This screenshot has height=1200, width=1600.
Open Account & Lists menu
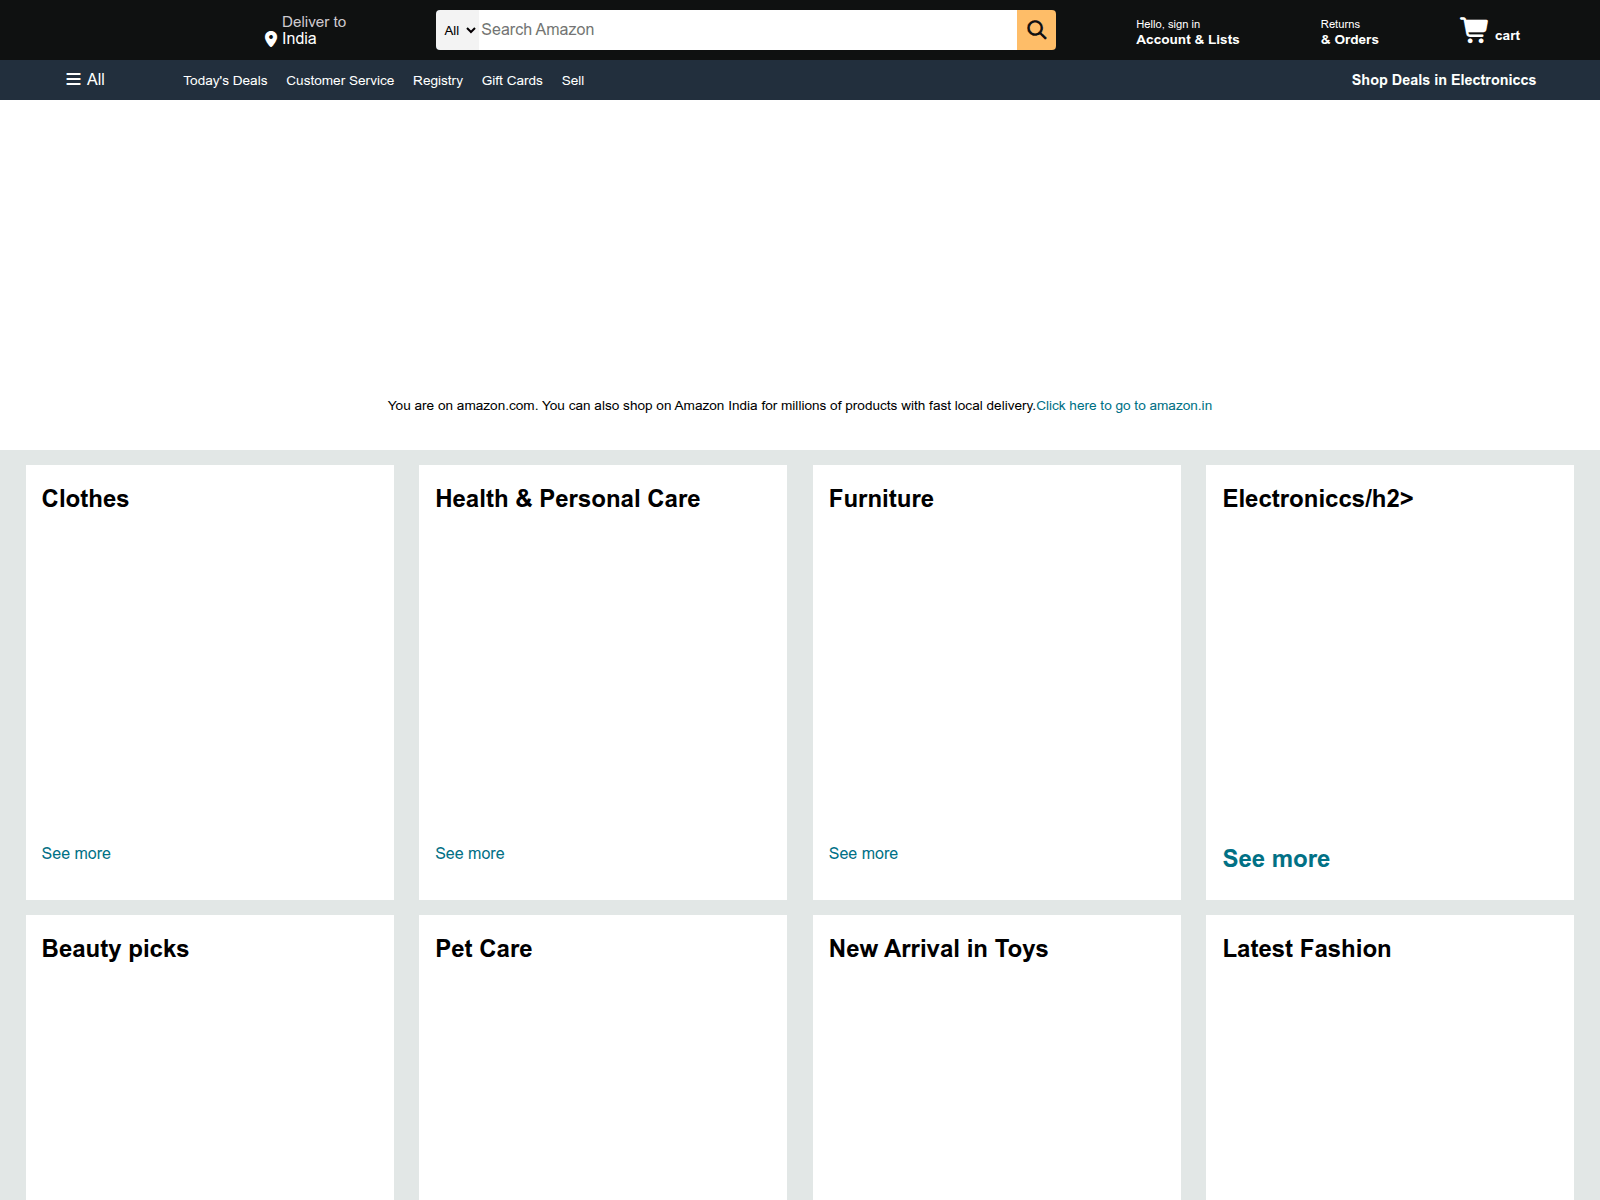1187,32
